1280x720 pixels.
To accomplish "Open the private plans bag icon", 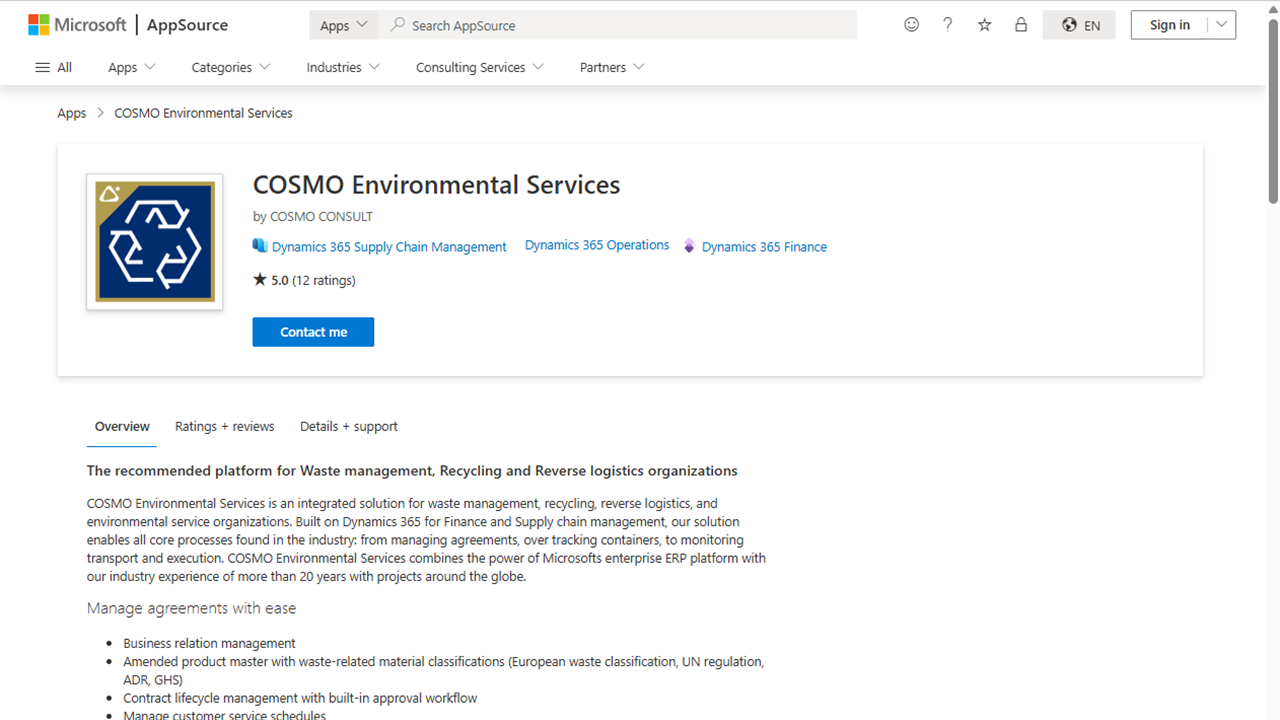I will (1021, 24).
